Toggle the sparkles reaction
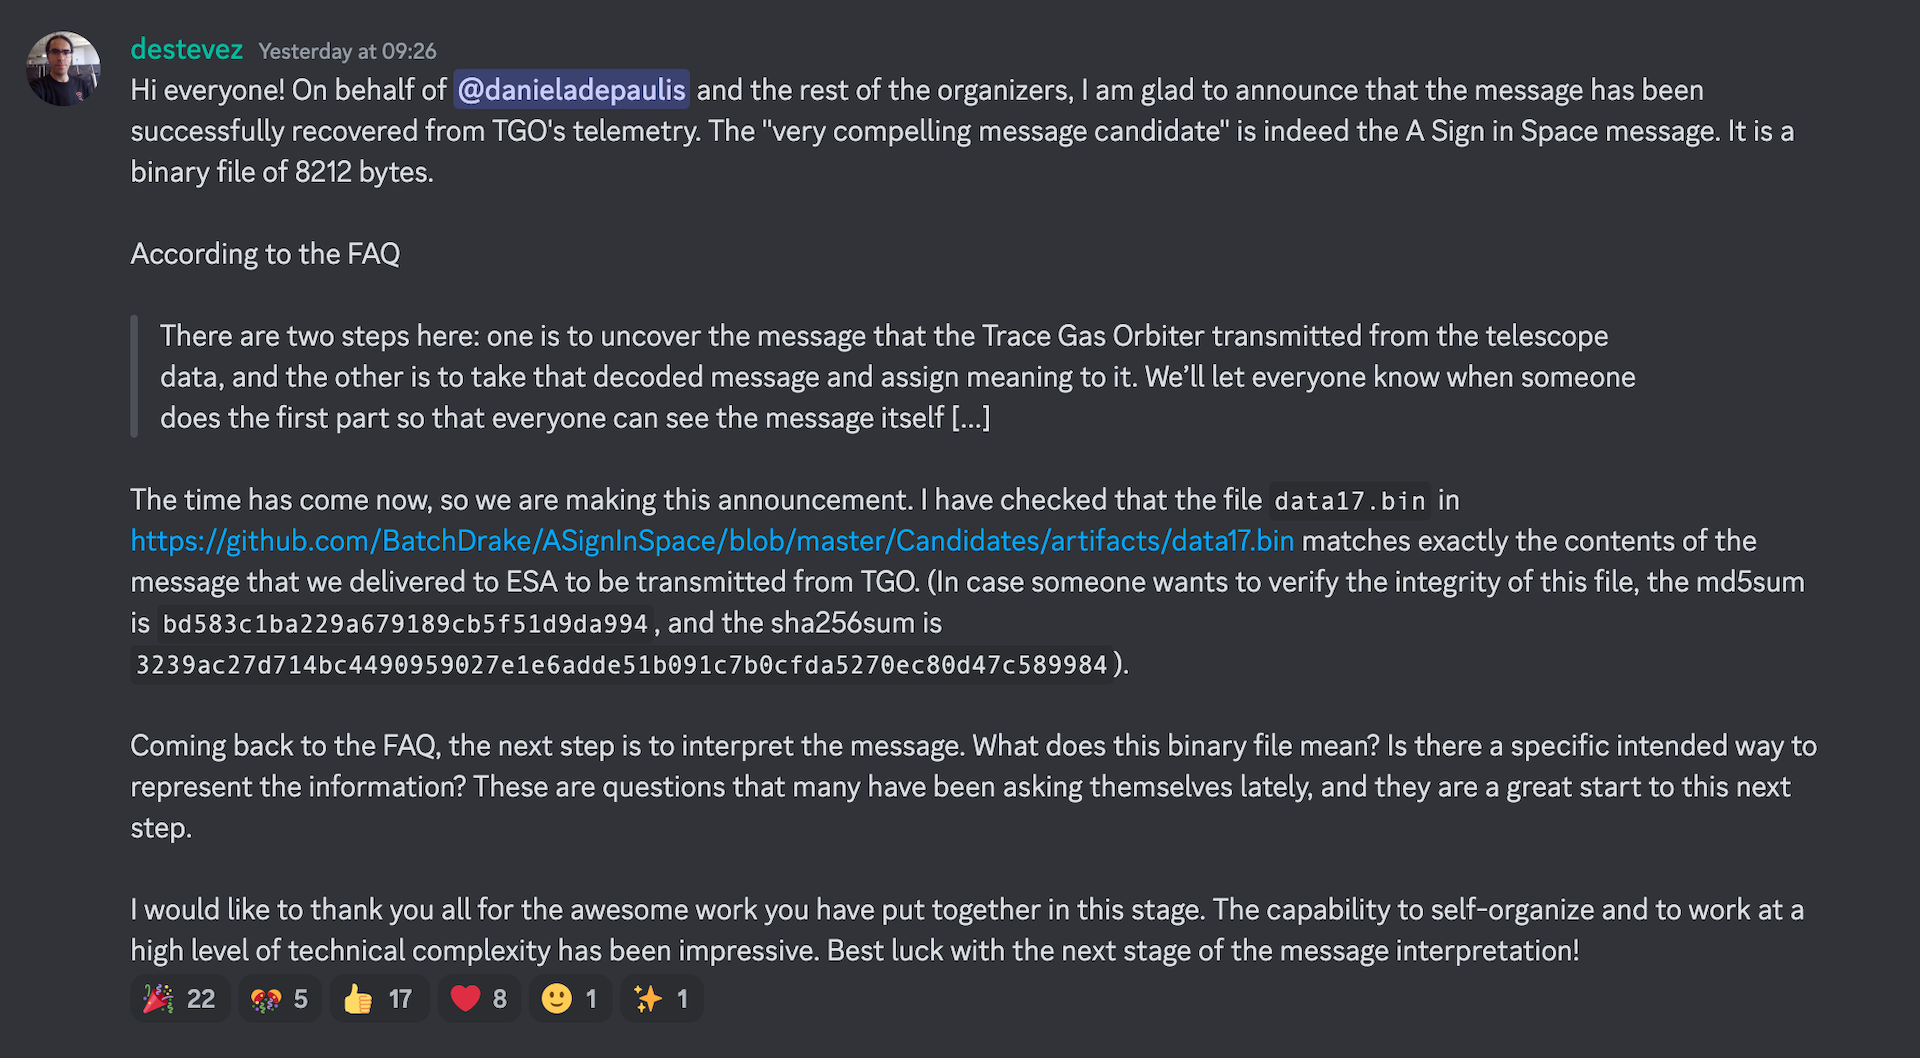Viewport: 1920px width, 1058px height. pos(661,998)
